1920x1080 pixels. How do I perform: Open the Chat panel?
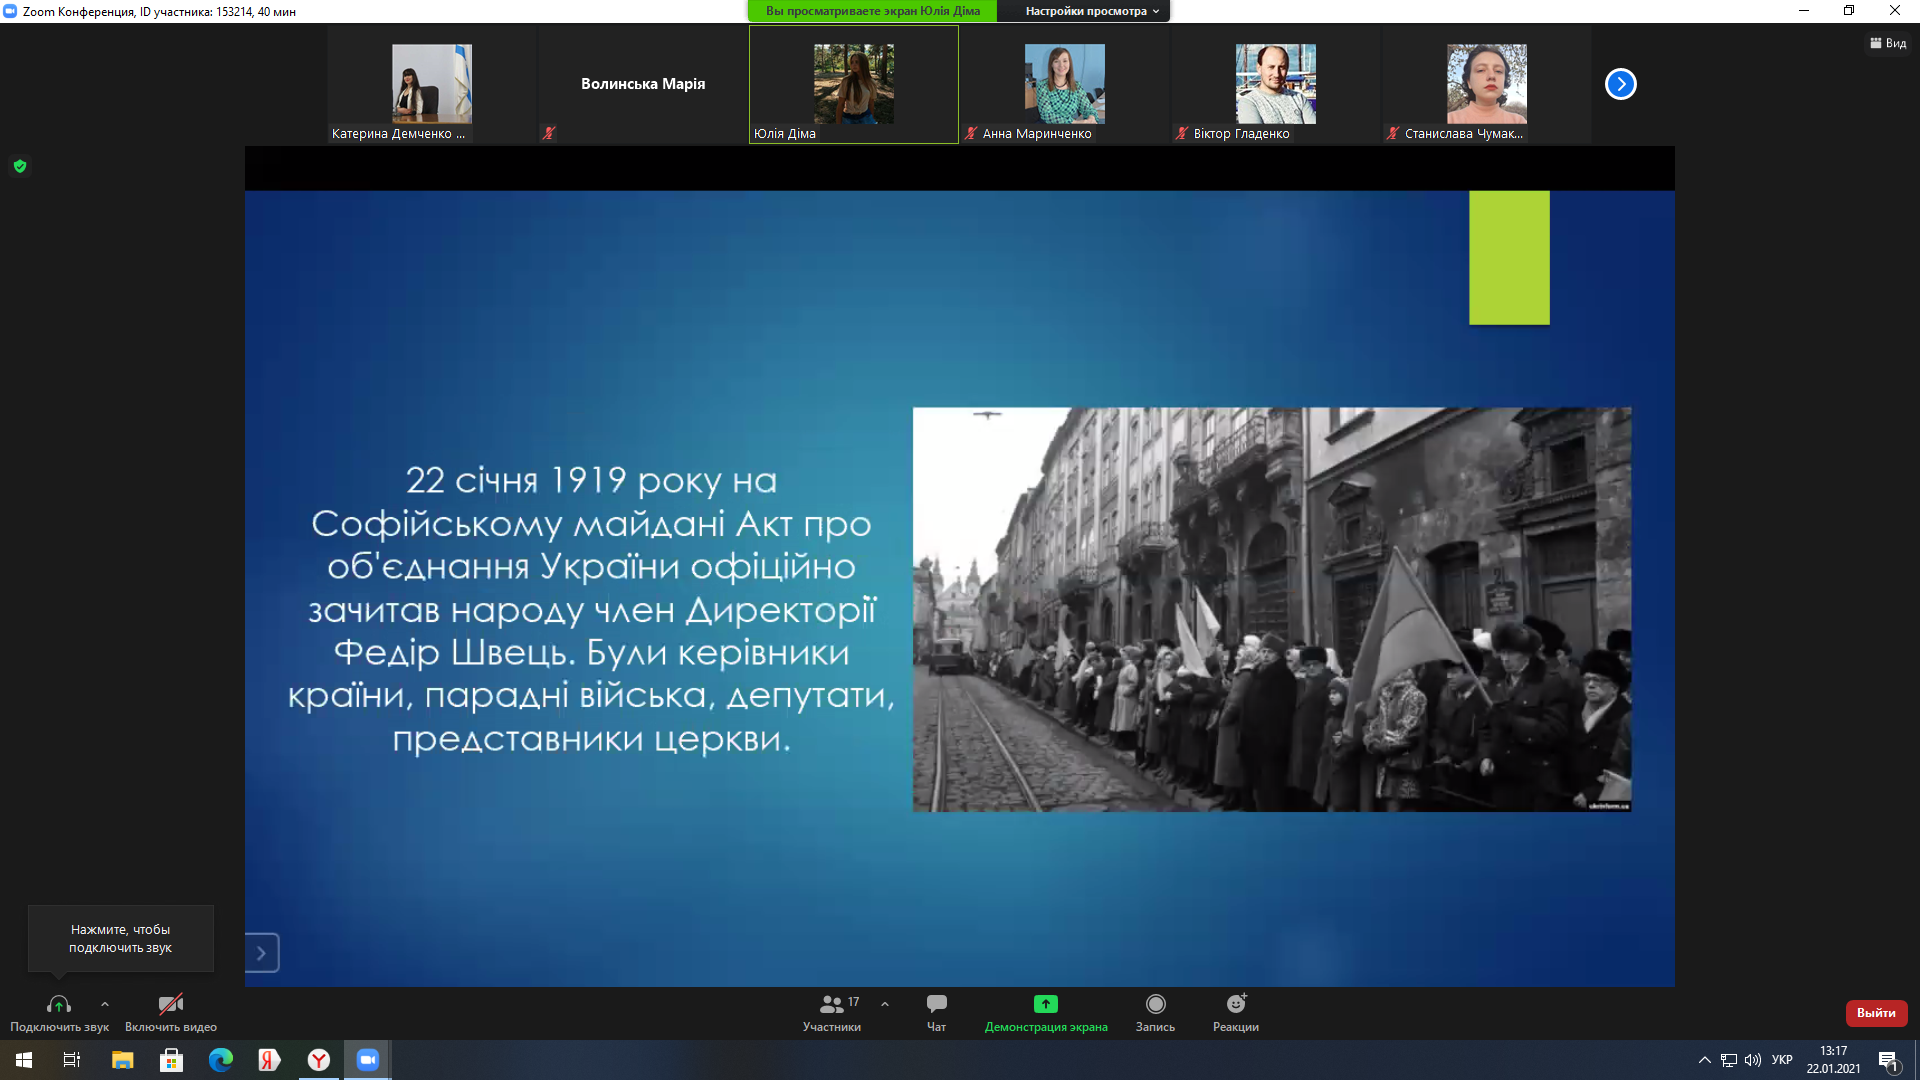click(936, 1004)
